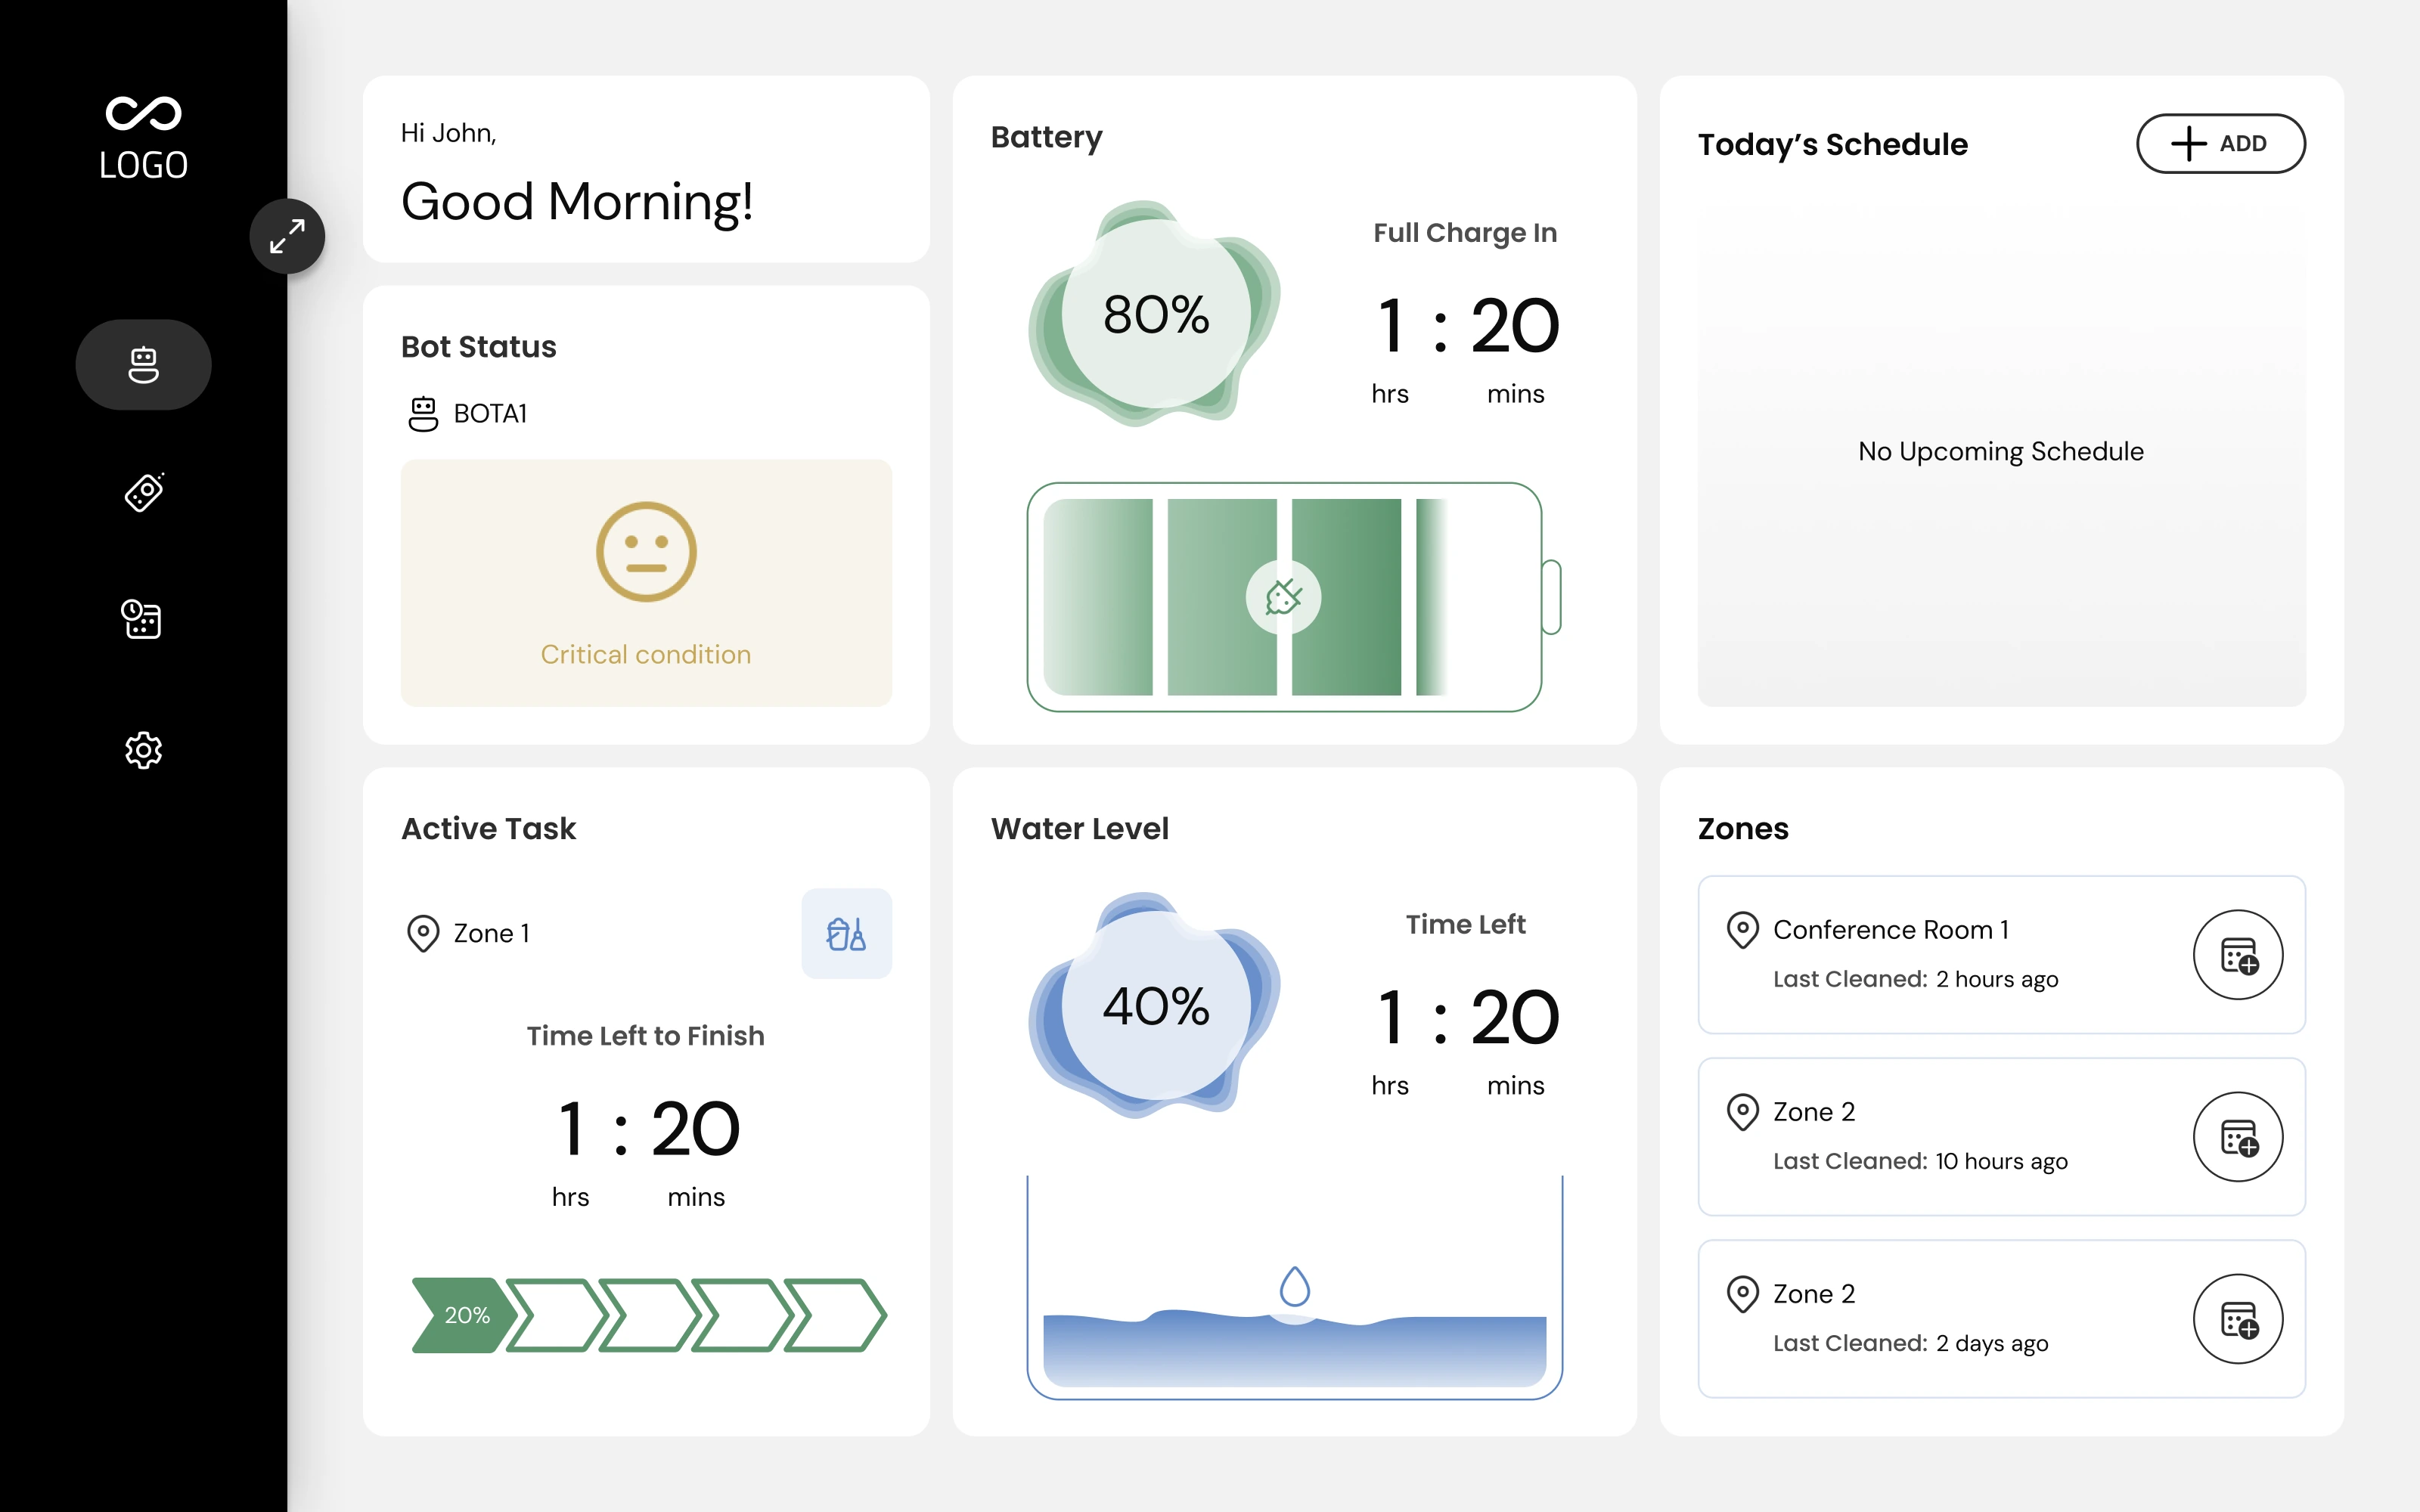Click the 20% progress arrow segment
Image resolution: width=2420 pixels, height=1512 pixels.
pyautogui.click(x=465, y=1315)
